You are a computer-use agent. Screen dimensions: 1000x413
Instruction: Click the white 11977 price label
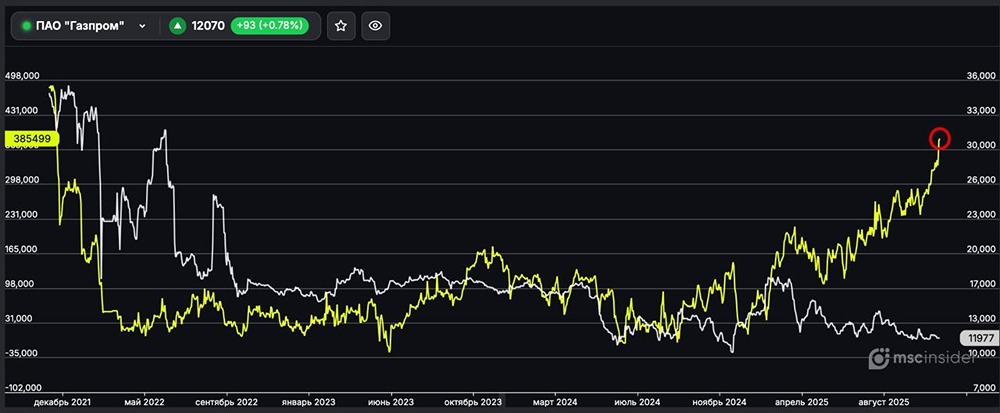pyautogui.click(x=976, y=338)
